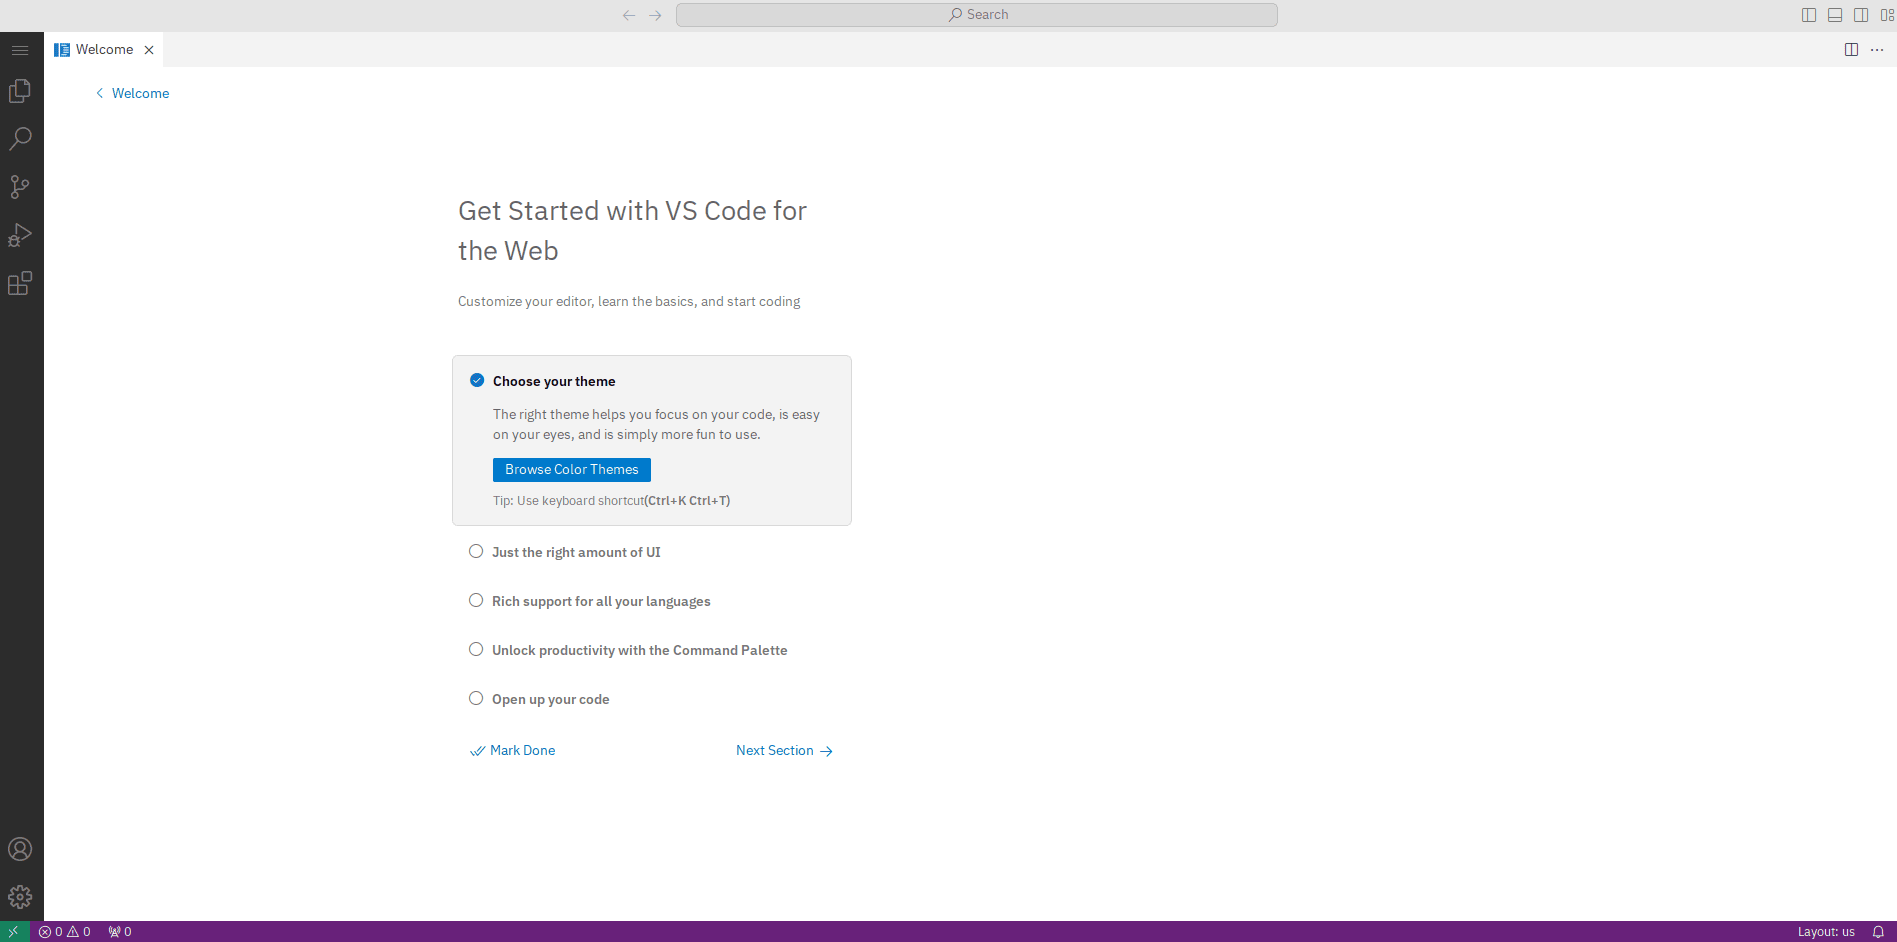The image size is (1897, 942).
Task: Launch the Run and Debug panel
Action: click(x=20, y=235)
